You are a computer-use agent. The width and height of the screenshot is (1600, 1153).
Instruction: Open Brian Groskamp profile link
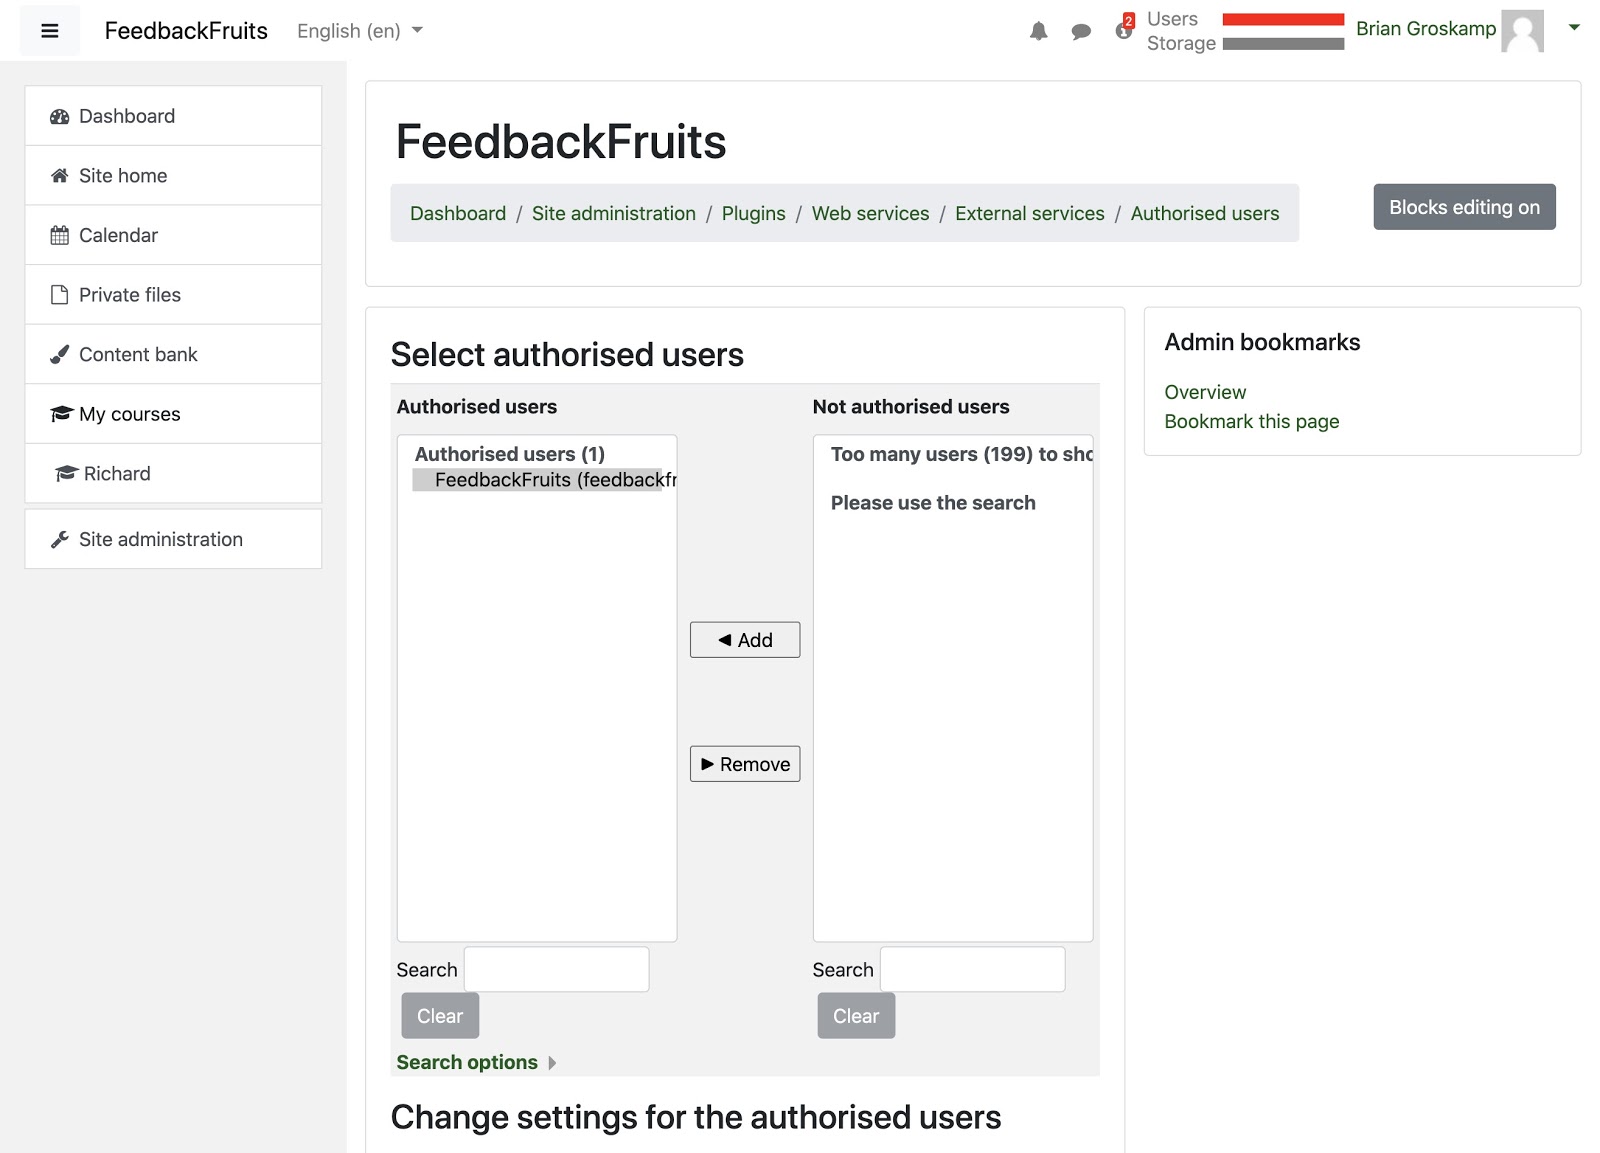[1425, 29]
